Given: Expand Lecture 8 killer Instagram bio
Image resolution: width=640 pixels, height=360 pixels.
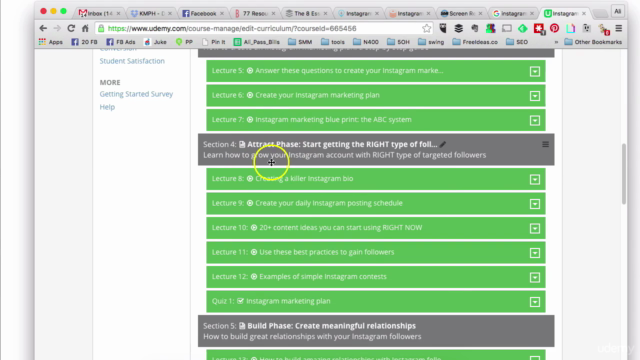Looking at the screenshot, I should [535, 179].
